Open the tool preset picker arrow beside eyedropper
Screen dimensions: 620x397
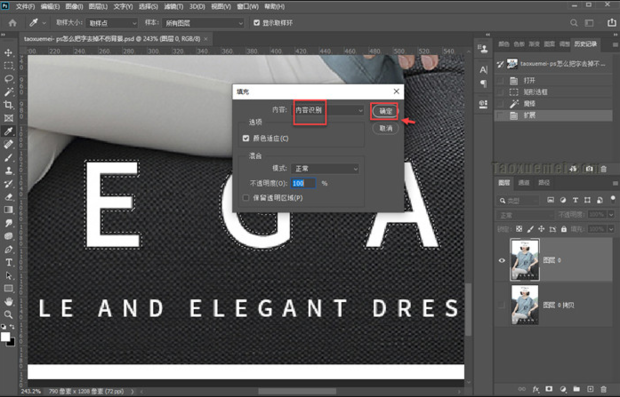pyautogui.click(x=44, y=23)
